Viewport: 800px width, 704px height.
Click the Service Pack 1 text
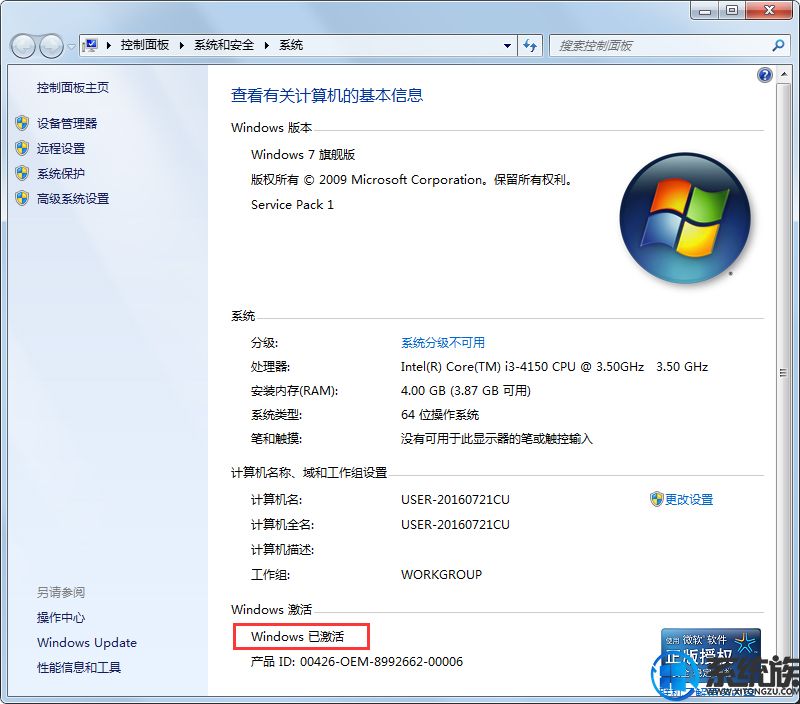point(292,205)
